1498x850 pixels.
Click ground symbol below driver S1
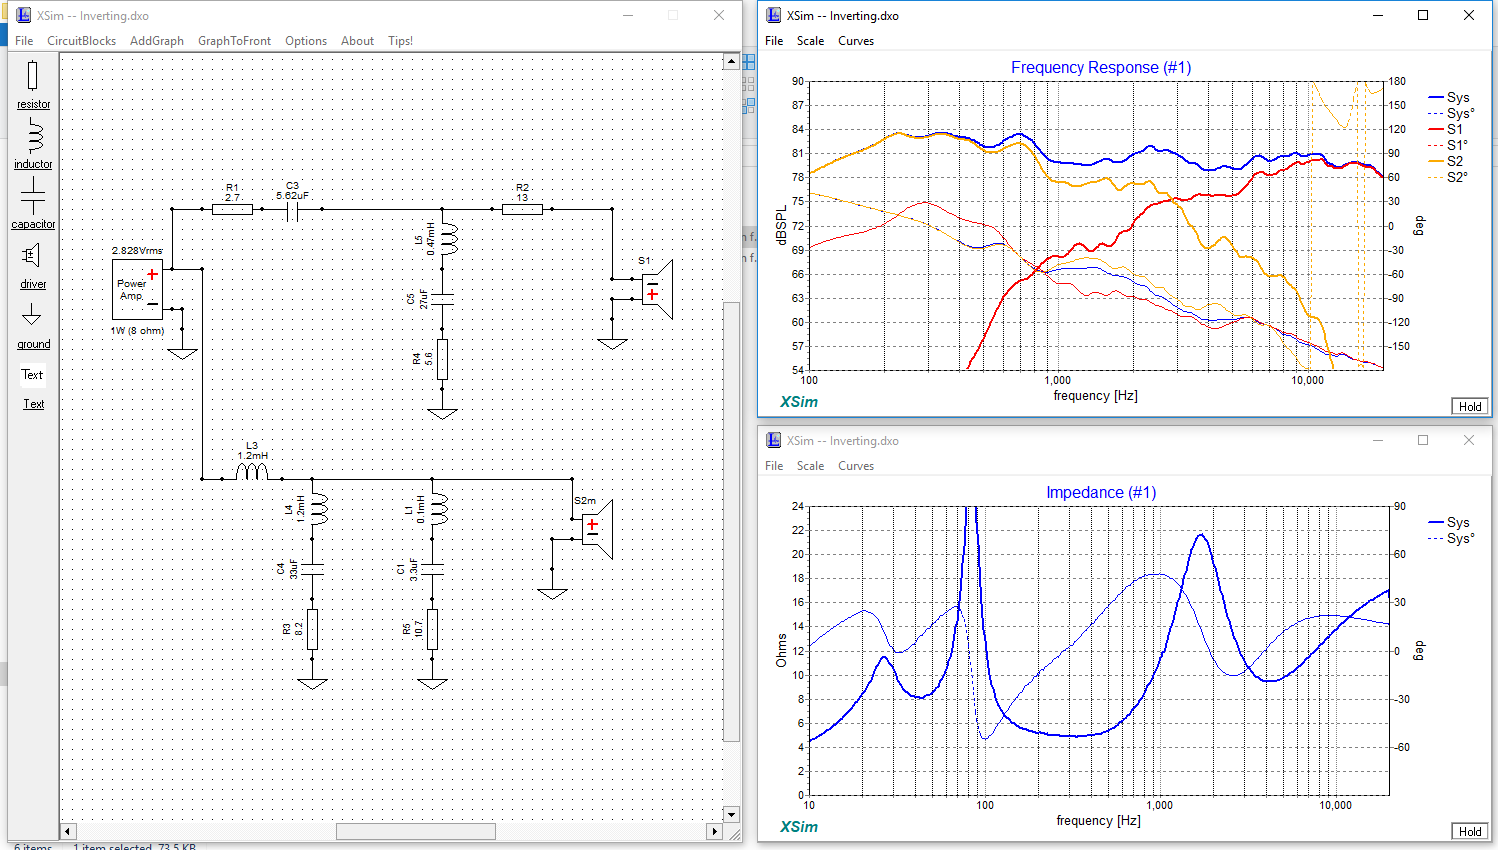pos(612,343)
